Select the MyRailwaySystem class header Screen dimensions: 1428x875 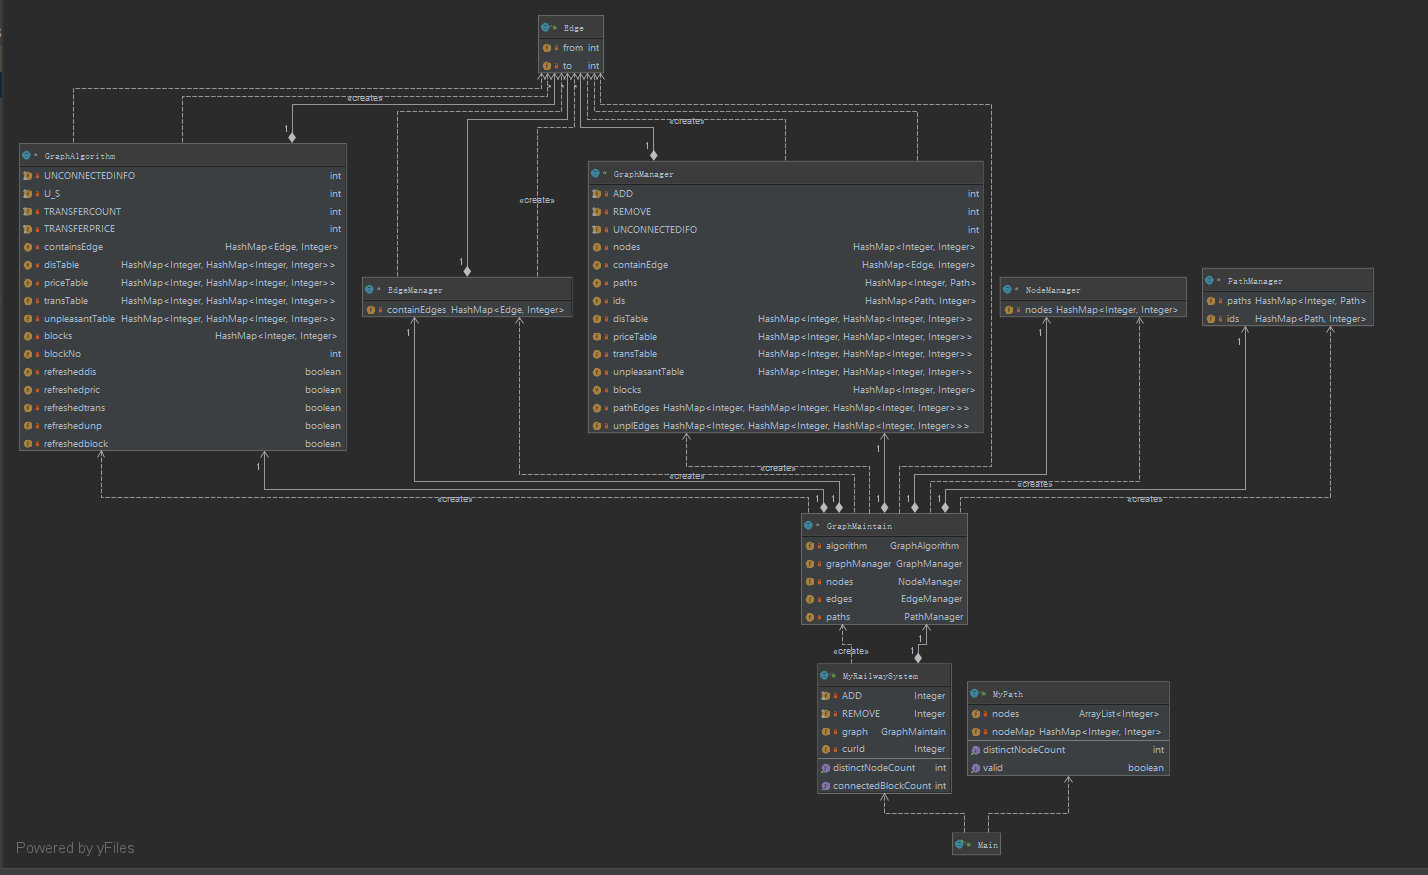[880, 676]
